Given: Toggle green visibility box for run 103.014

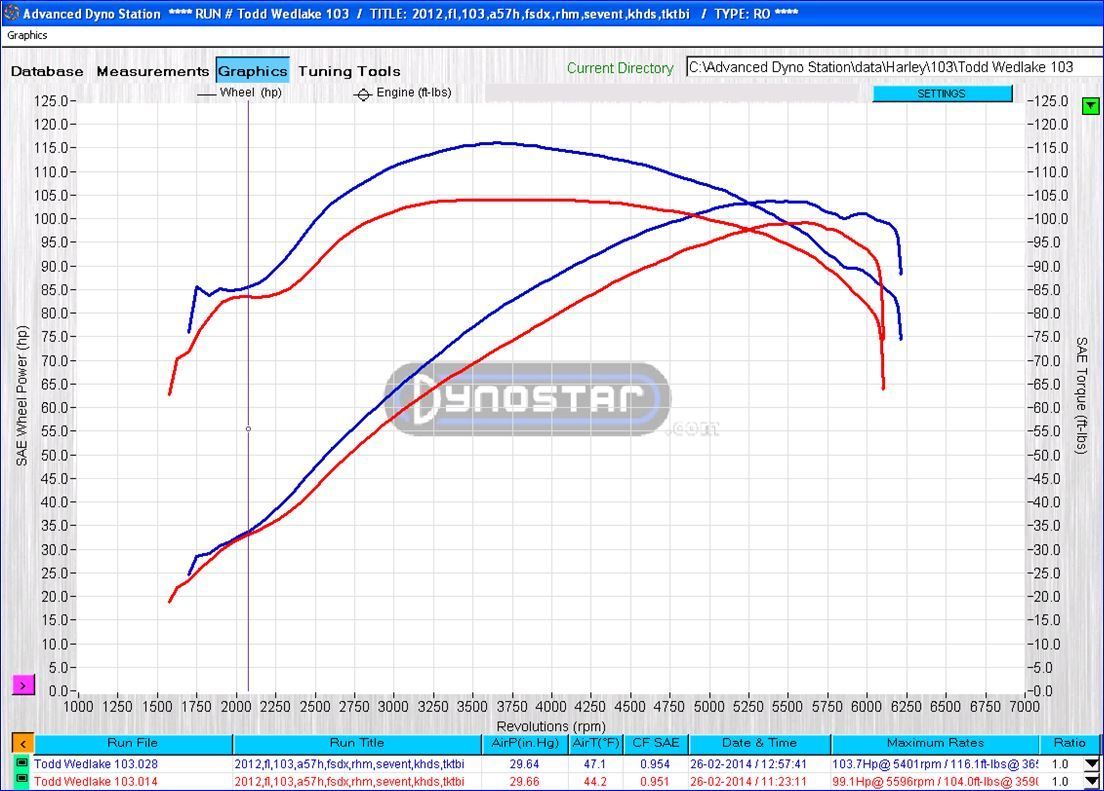Looking at the screenshot, I should [x=21, y=781].
